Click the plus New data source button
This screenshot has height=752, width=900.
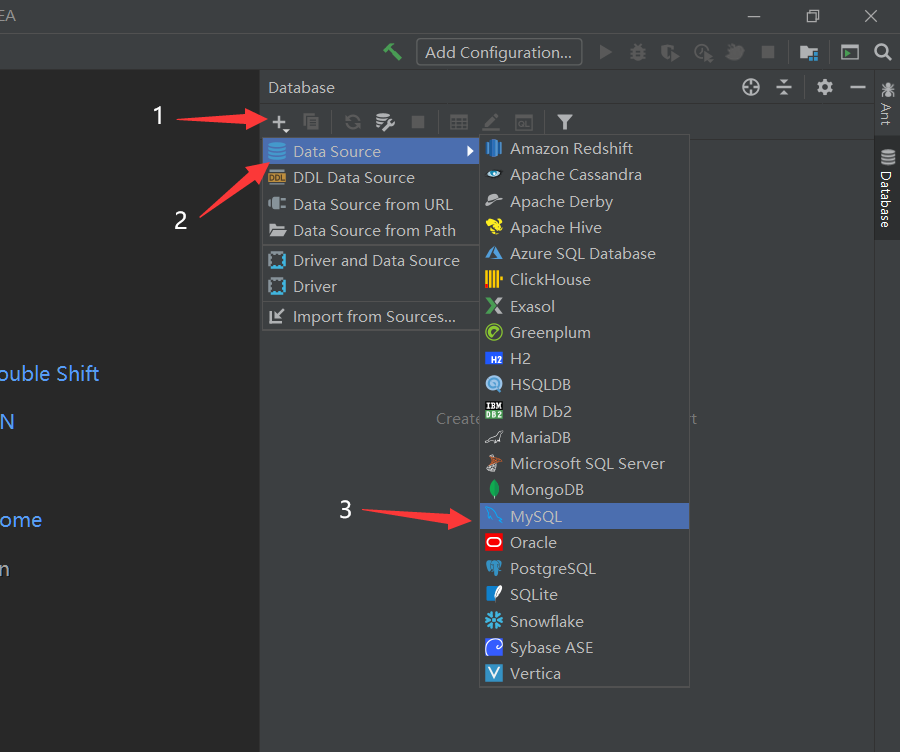[x=280, y=122]
